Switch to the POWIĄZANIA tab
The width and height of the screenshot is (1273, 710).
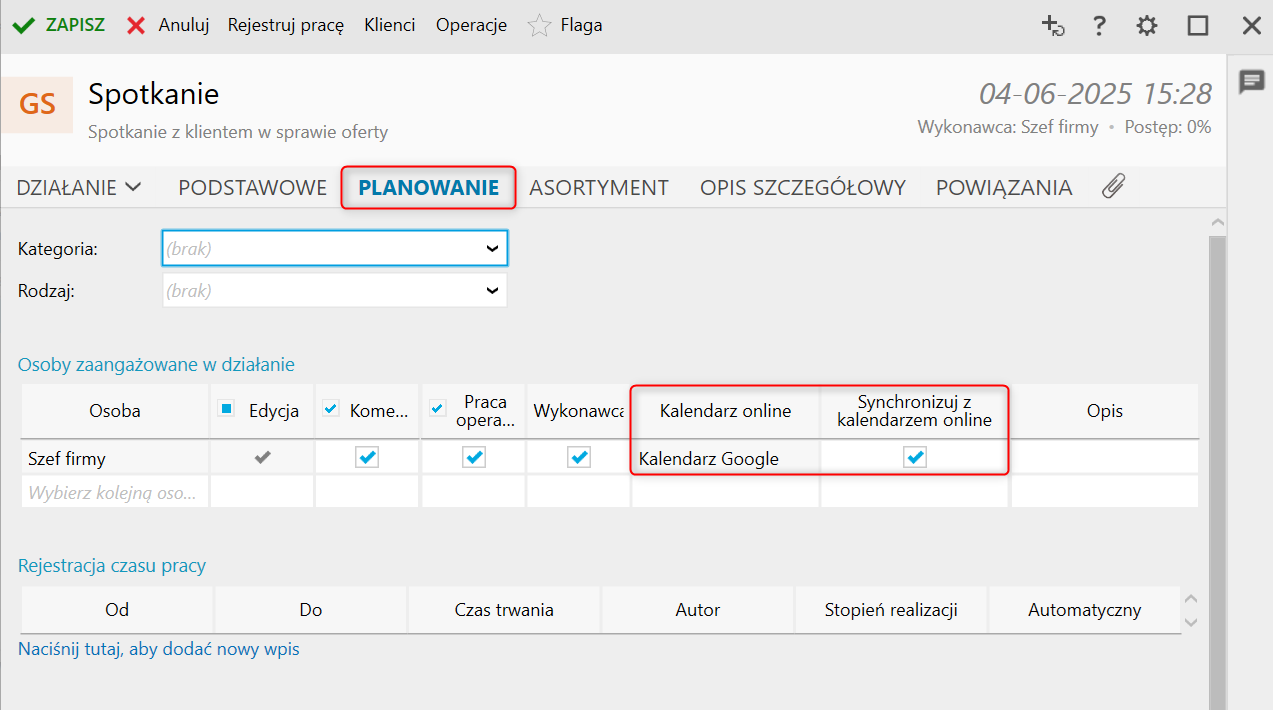click(x=1003, y=187)
